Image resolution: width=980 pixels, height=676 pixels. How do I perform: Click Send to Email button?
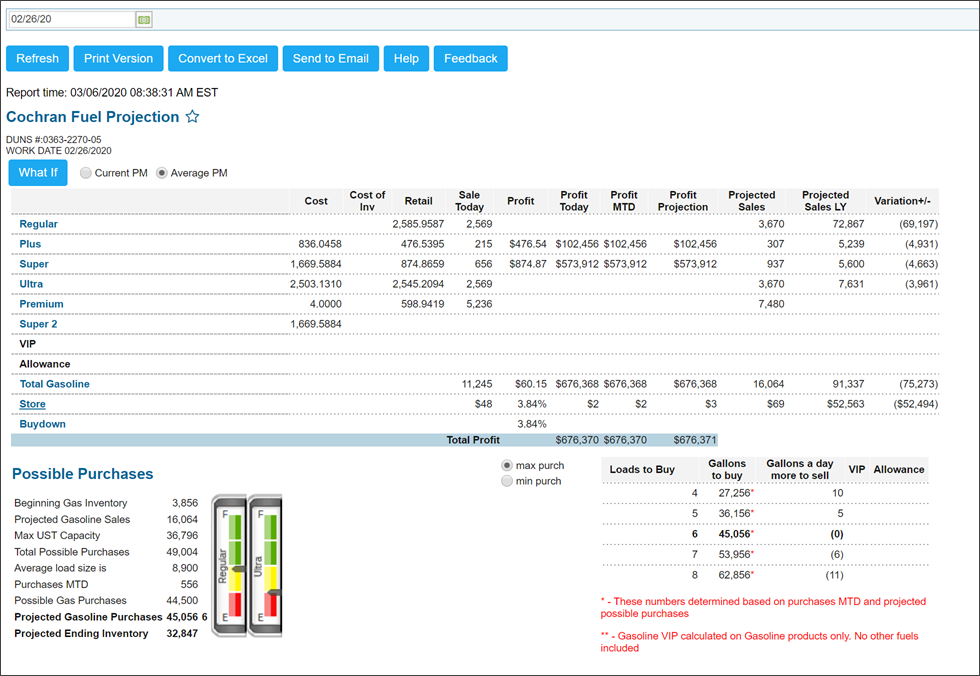click(331, 59)
